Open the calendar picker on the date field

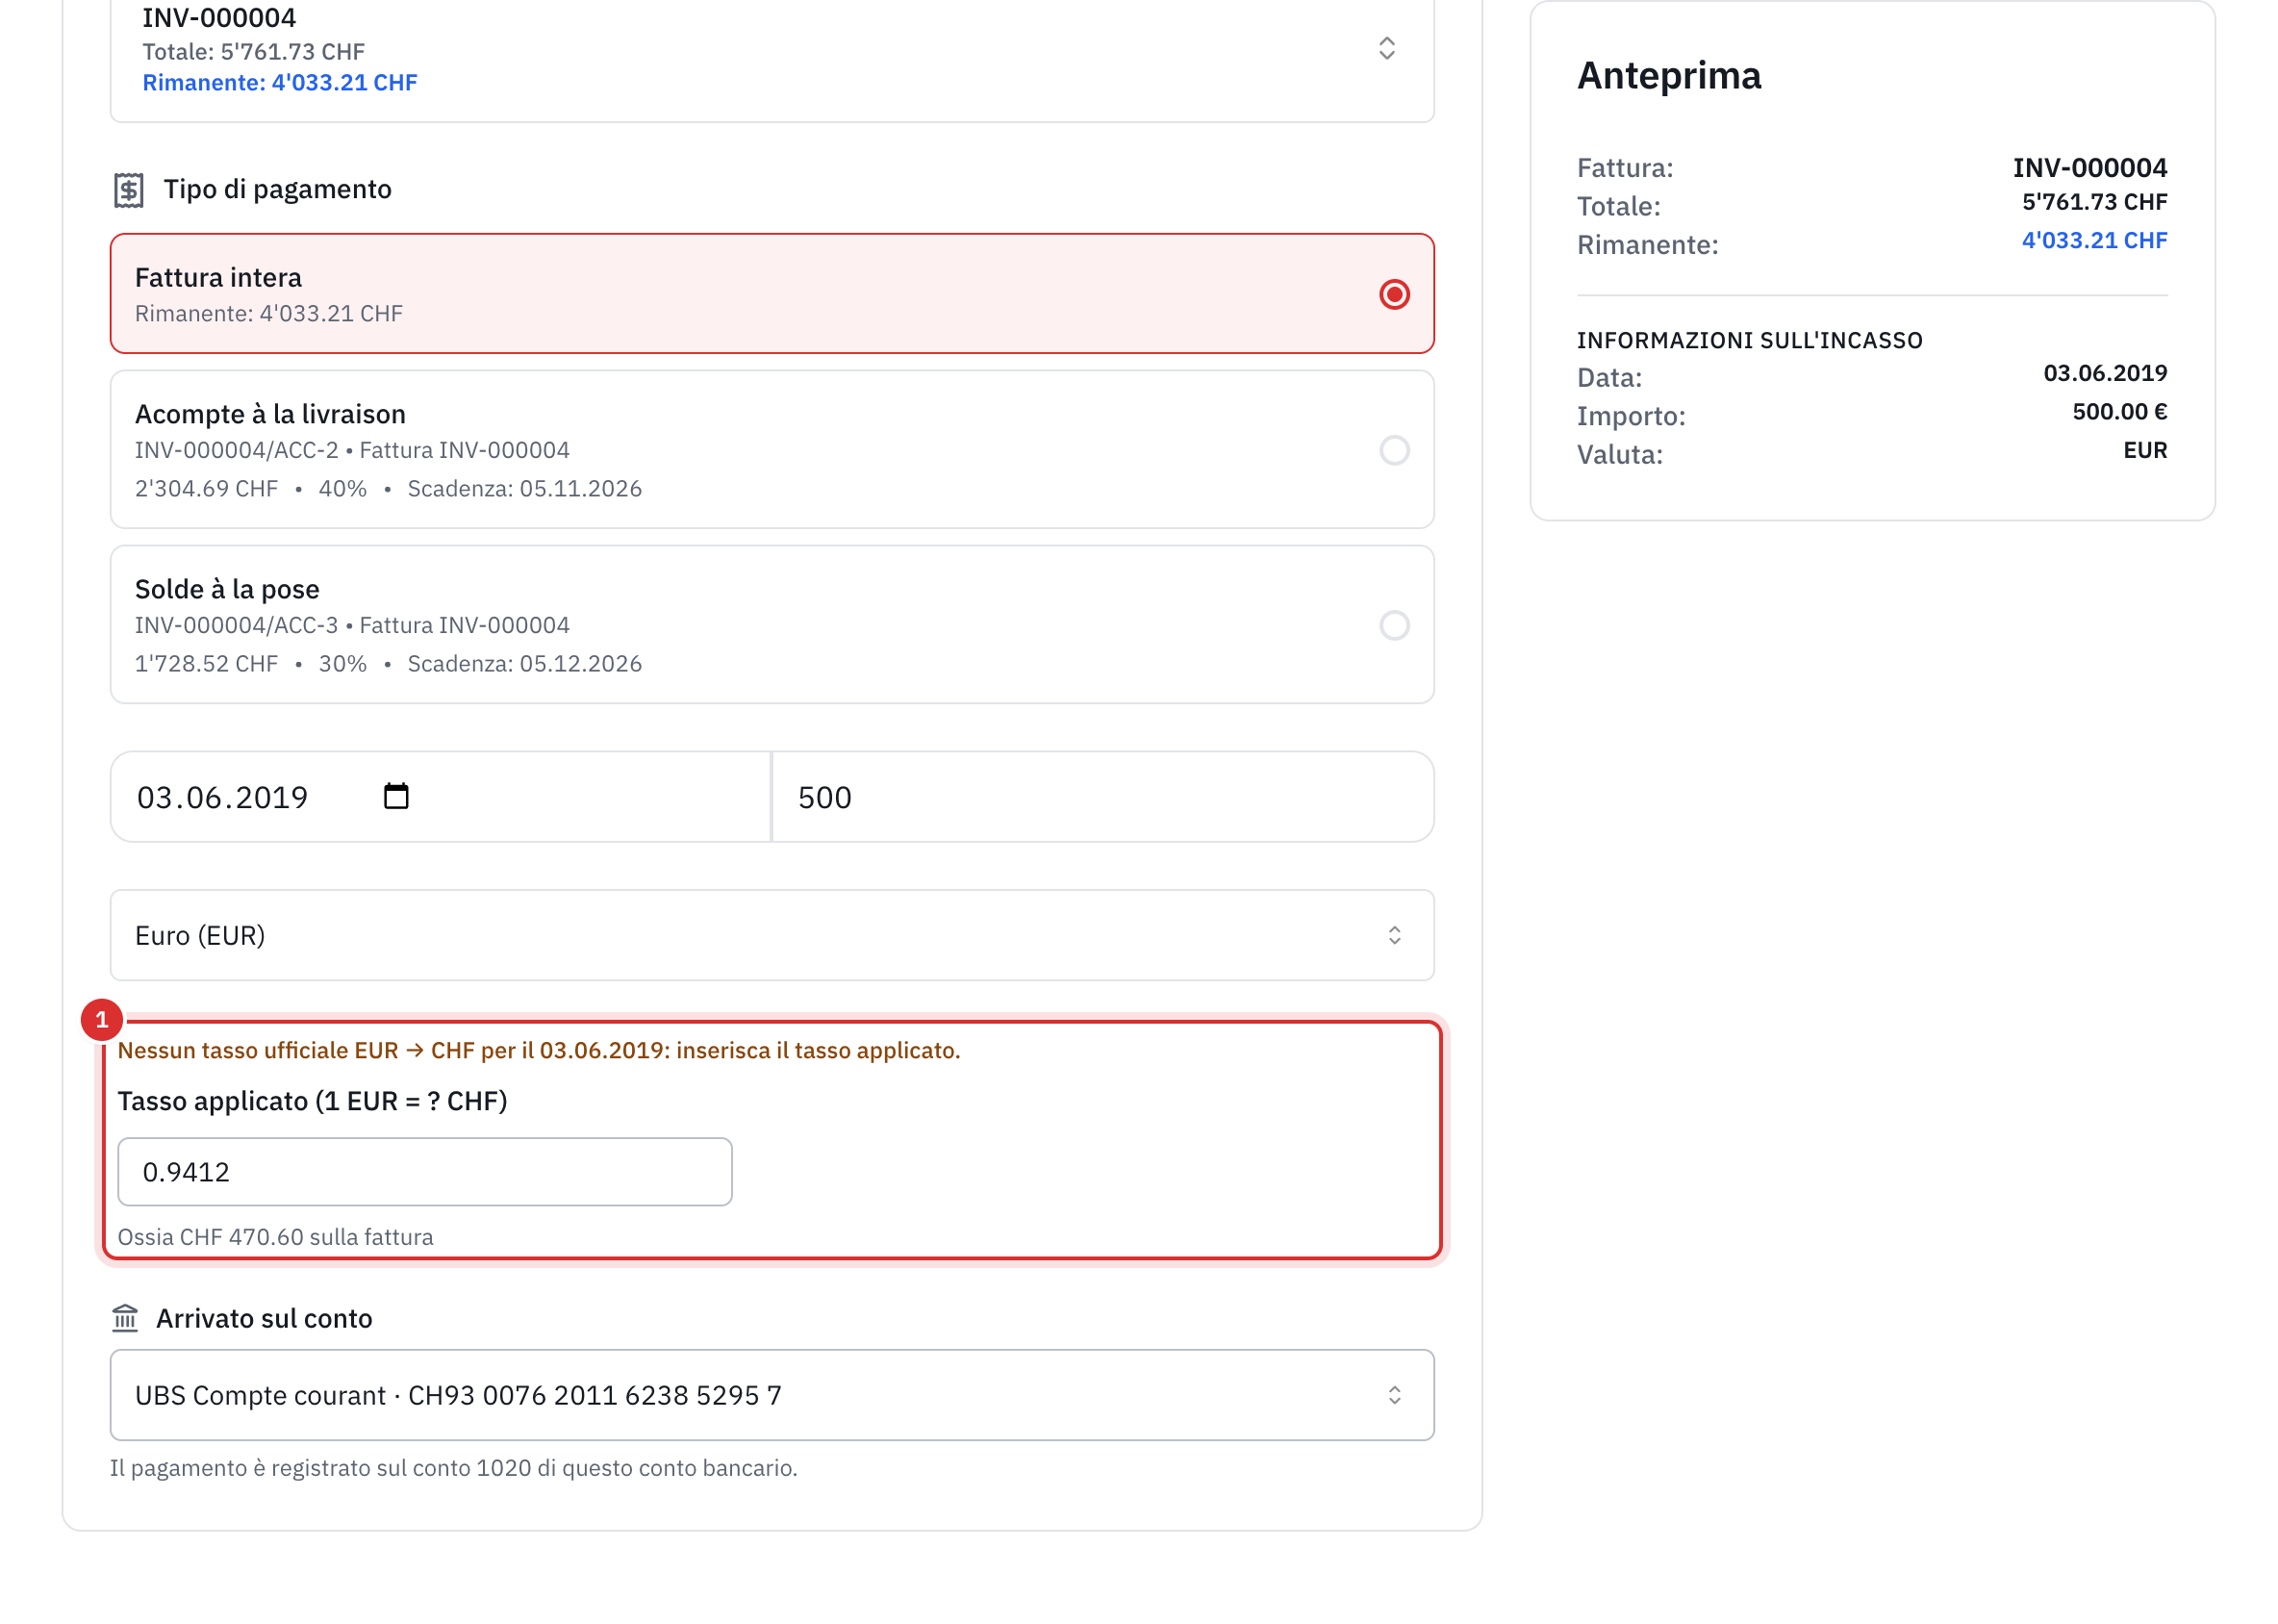[396, 797]
